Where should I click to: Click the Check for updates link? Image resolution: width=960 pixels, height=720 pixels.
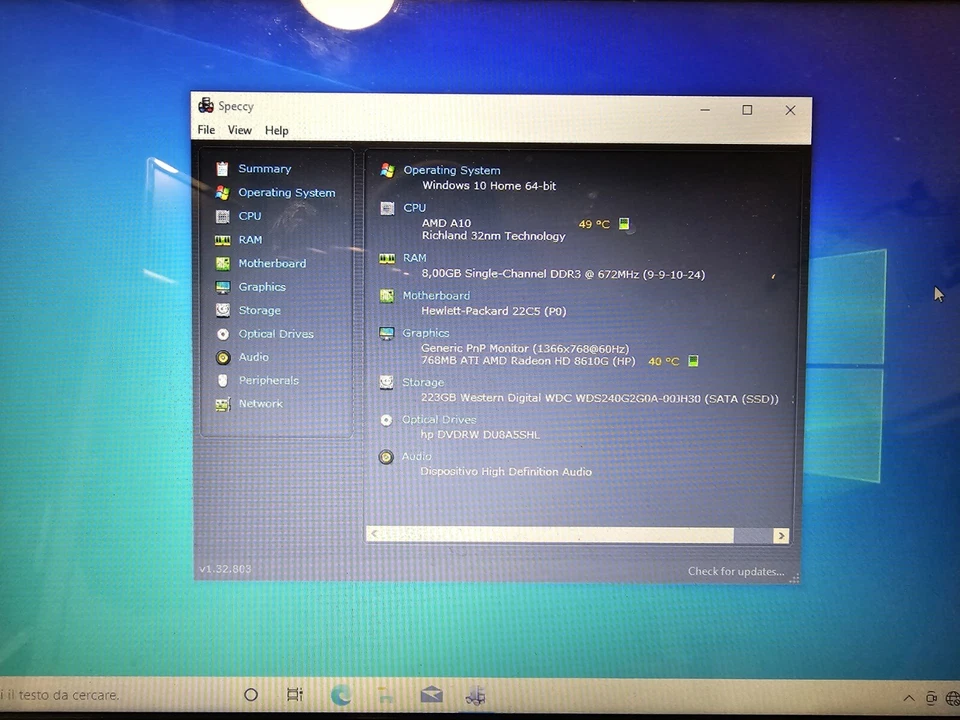click(736, 571)
